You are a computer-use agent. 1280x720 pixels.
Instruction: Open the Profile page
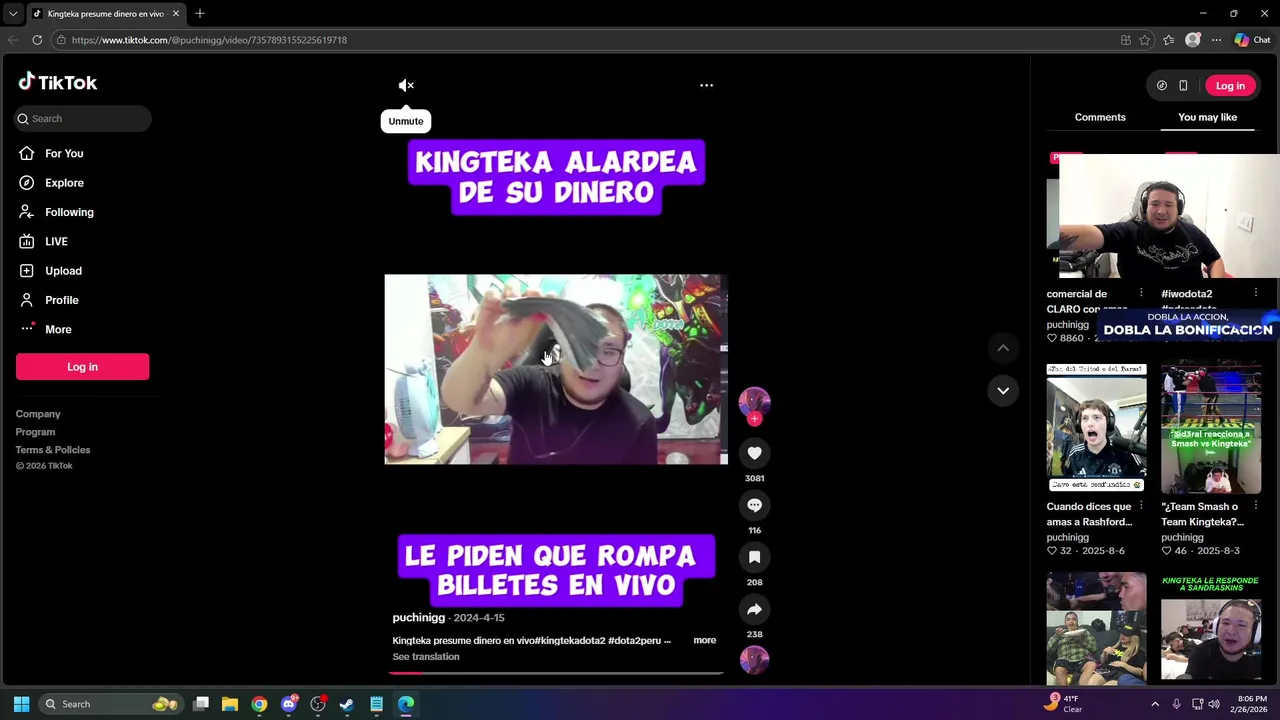[x=61, y=300]
